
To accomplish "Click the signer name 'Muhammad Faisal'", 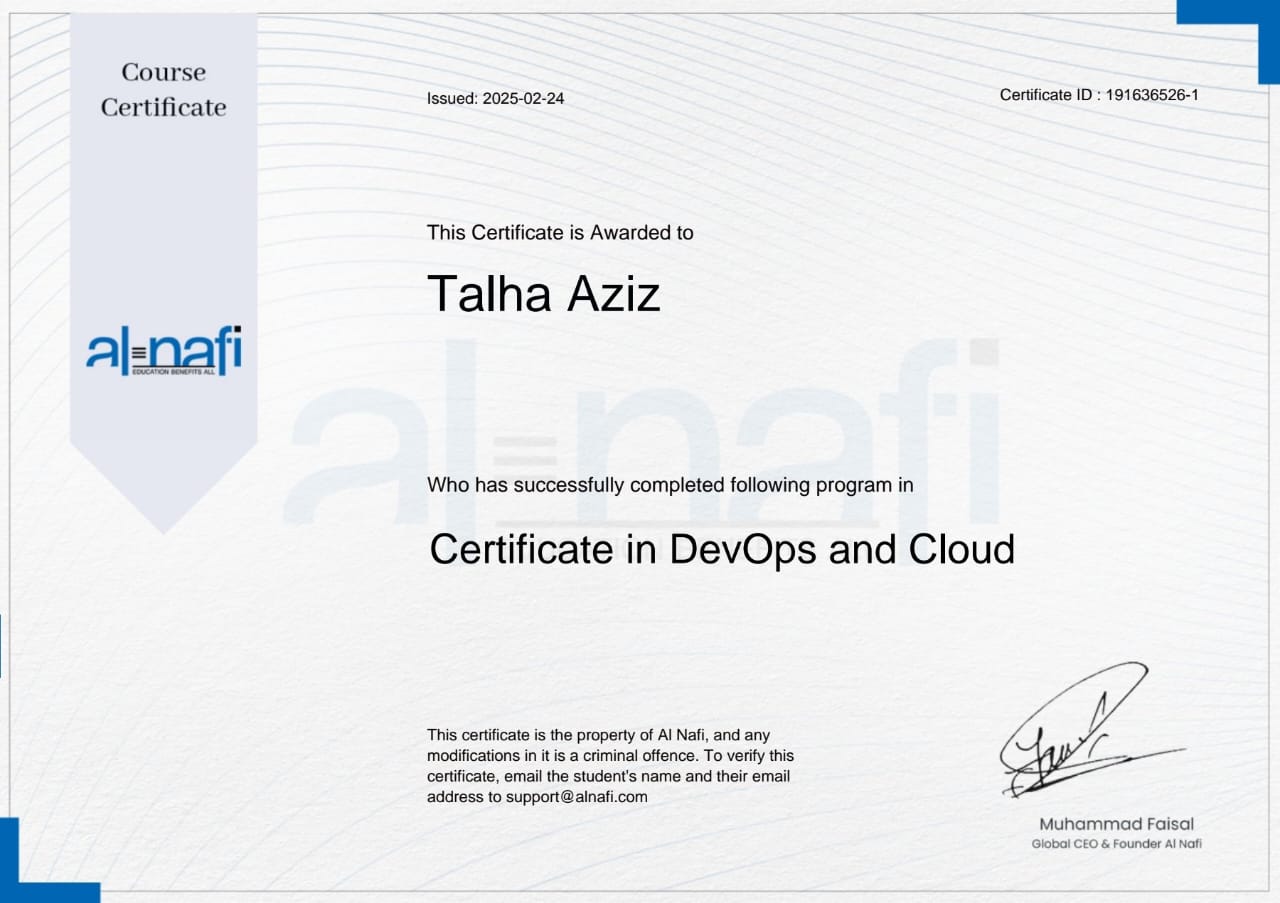I will point(1116,824).
